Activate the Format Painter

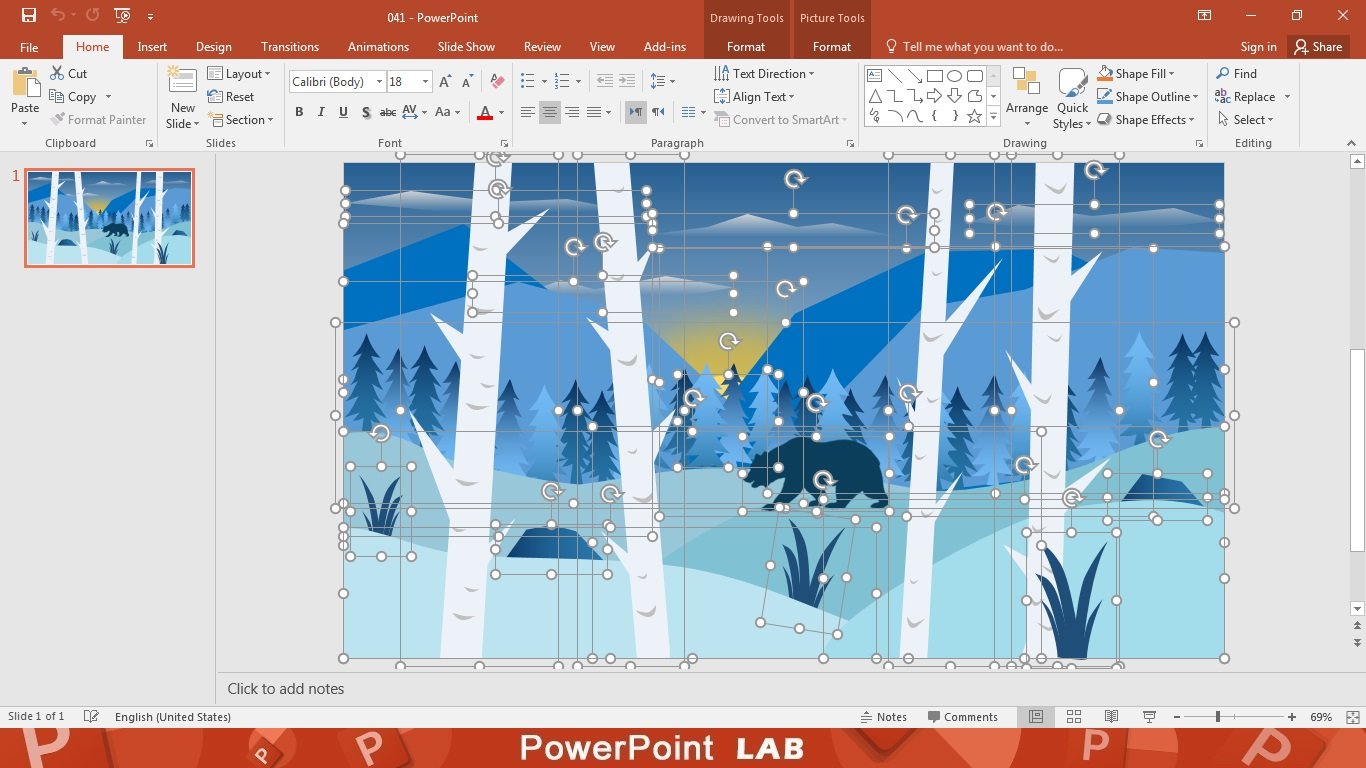point(98,120)
